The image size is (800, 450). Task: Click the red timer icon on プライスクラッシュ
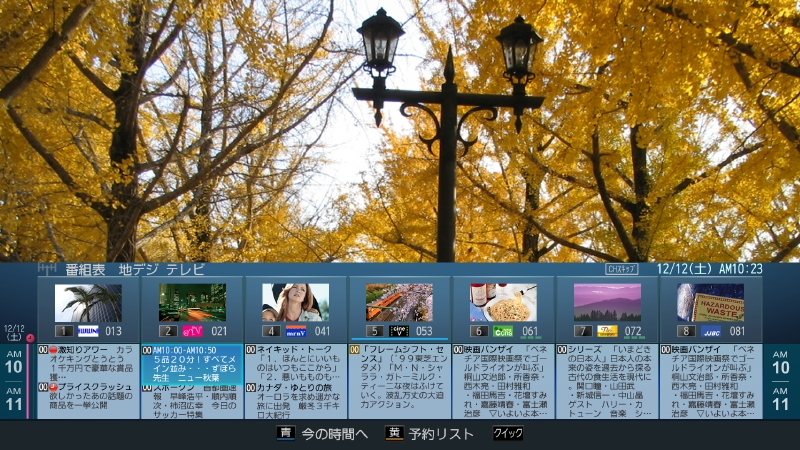[53, 387]
